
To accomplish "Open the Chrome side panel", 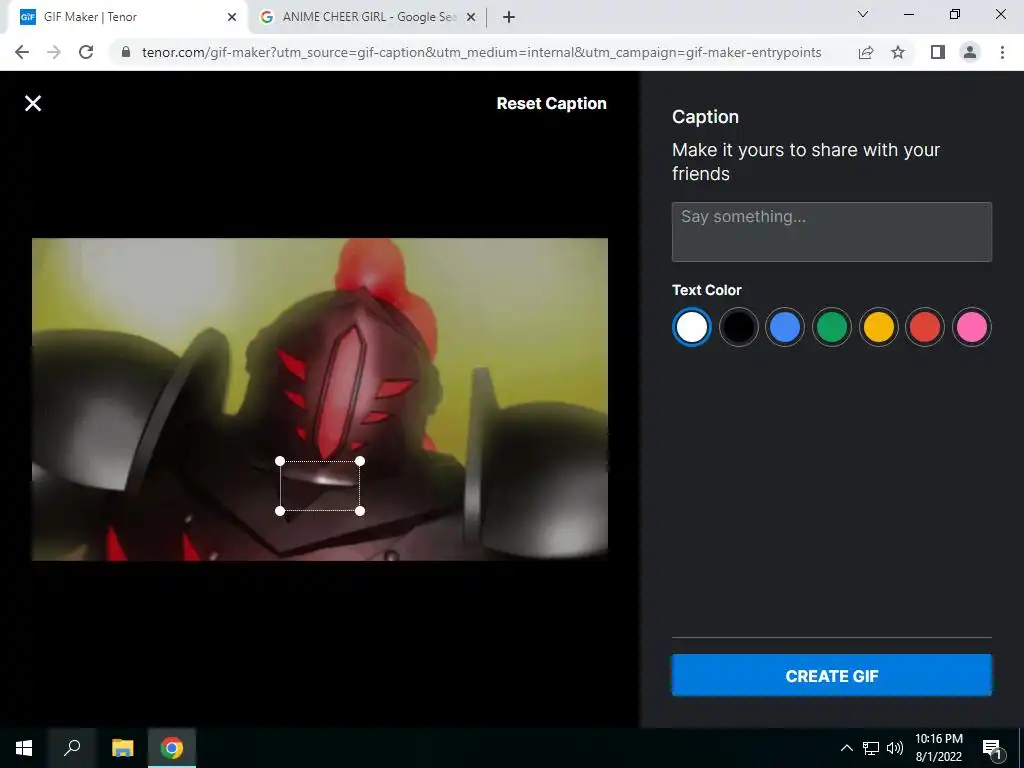I will point(938,52).
